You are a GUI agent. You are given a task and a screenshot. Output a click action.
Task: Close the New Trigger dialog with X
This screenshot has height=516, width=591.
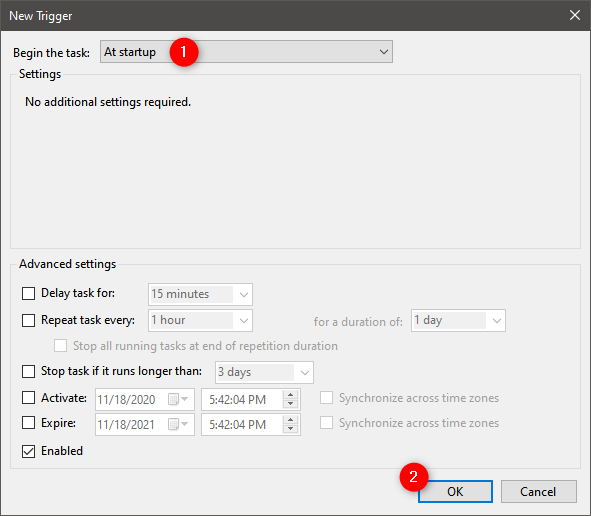point(574,15)
